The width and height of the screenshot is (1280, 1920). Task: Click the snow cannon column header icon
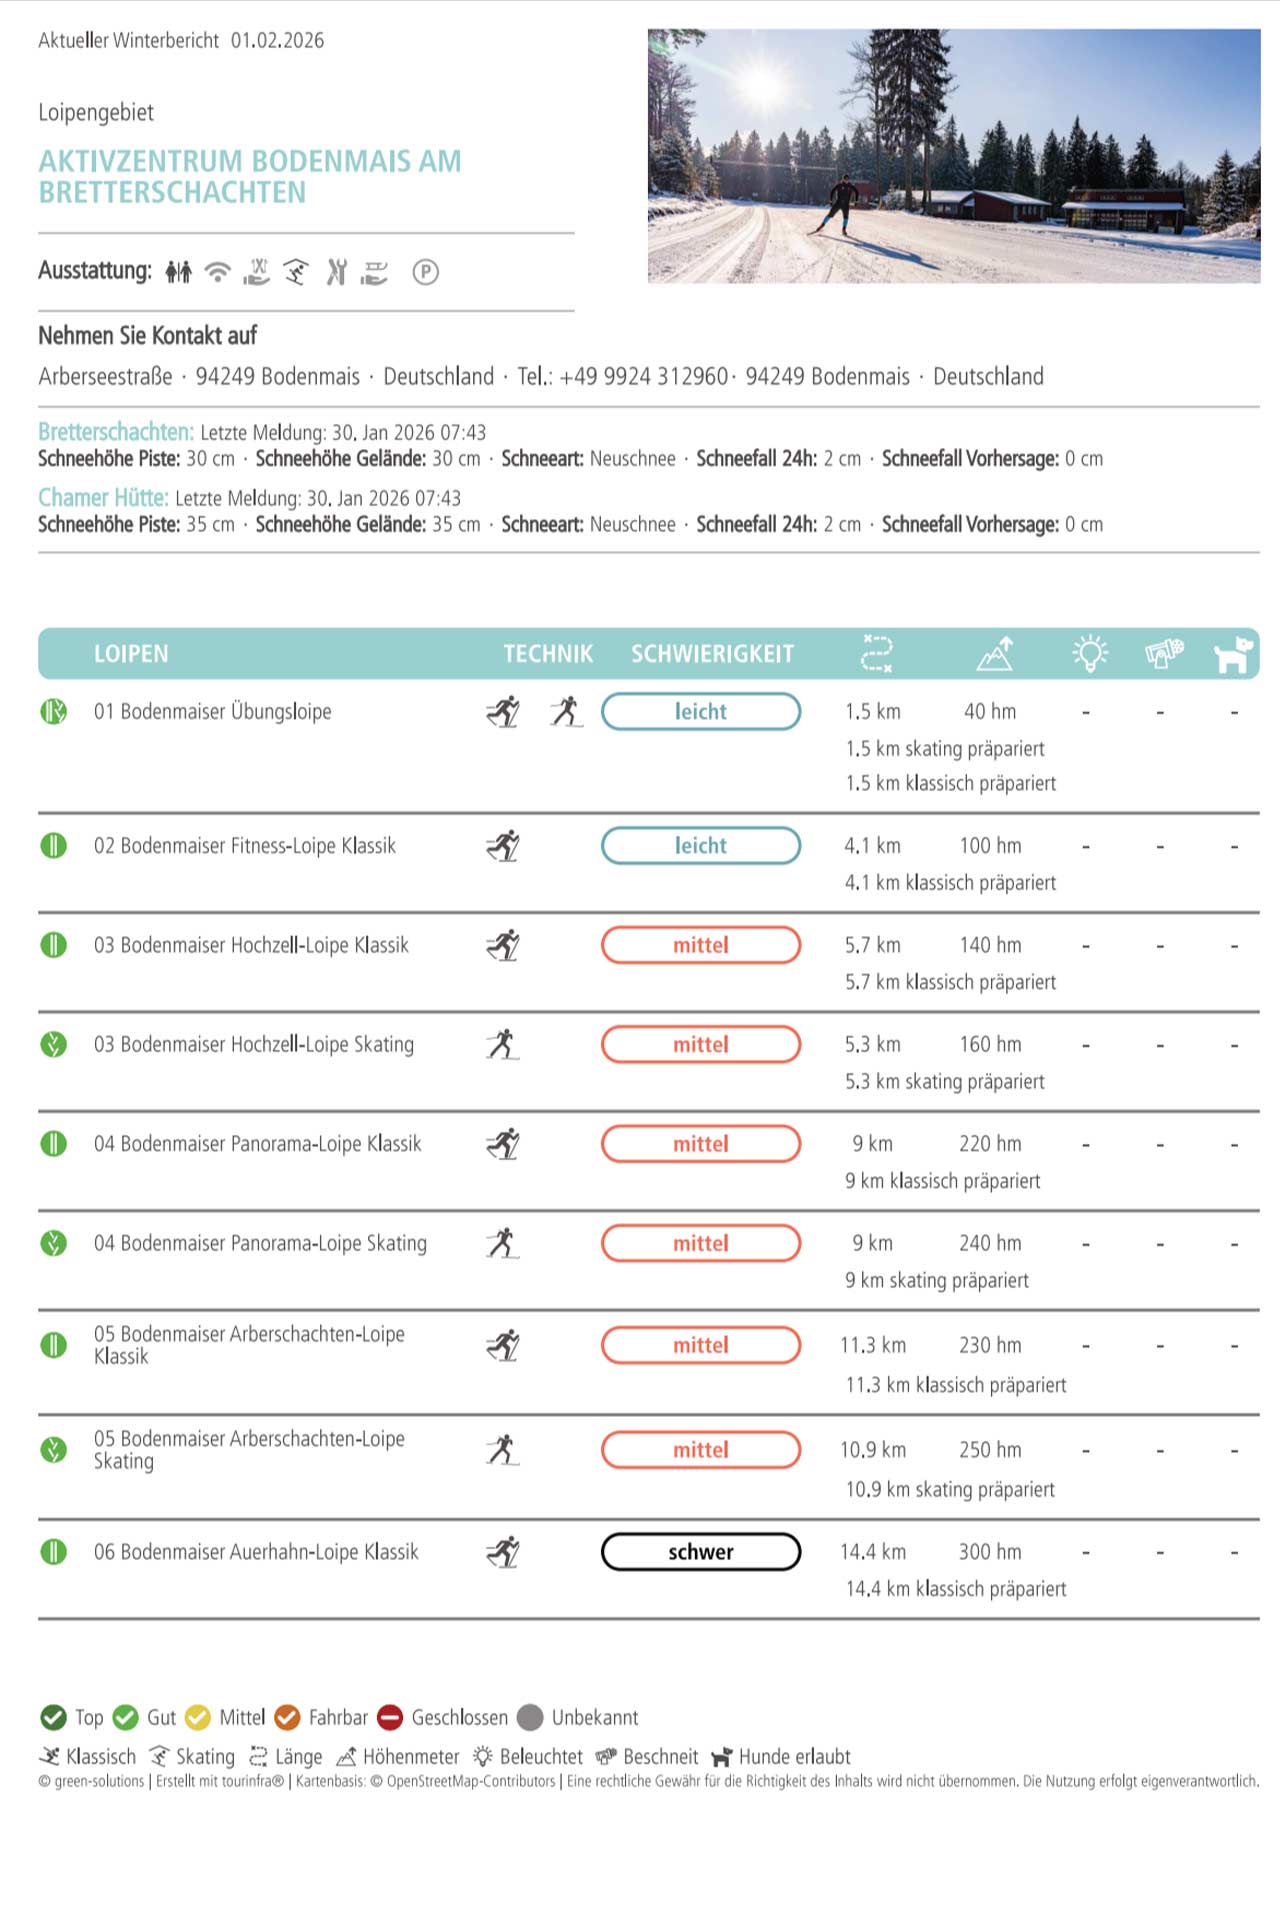point(1164,654)
